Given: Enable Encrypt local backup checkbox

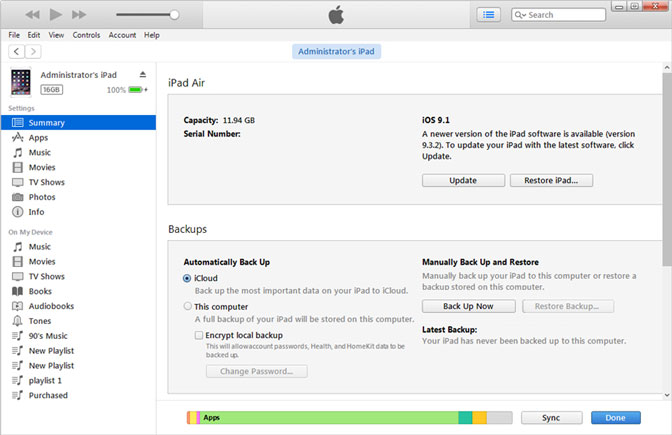Looking at the screenshot, I should tap(199, 335).
